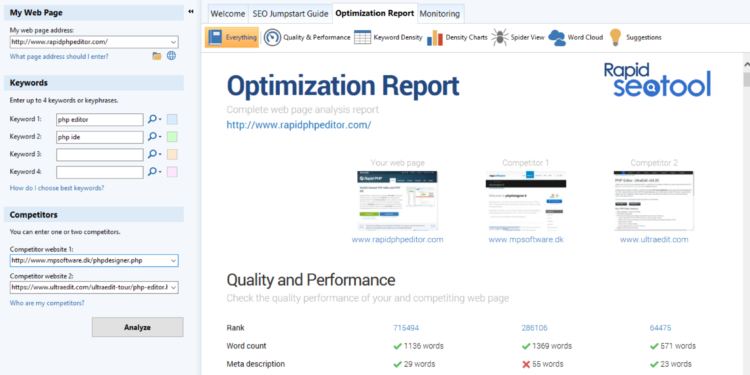
Task: Click the empty Keyword 3 field
Action: click(x=99, y=154)
